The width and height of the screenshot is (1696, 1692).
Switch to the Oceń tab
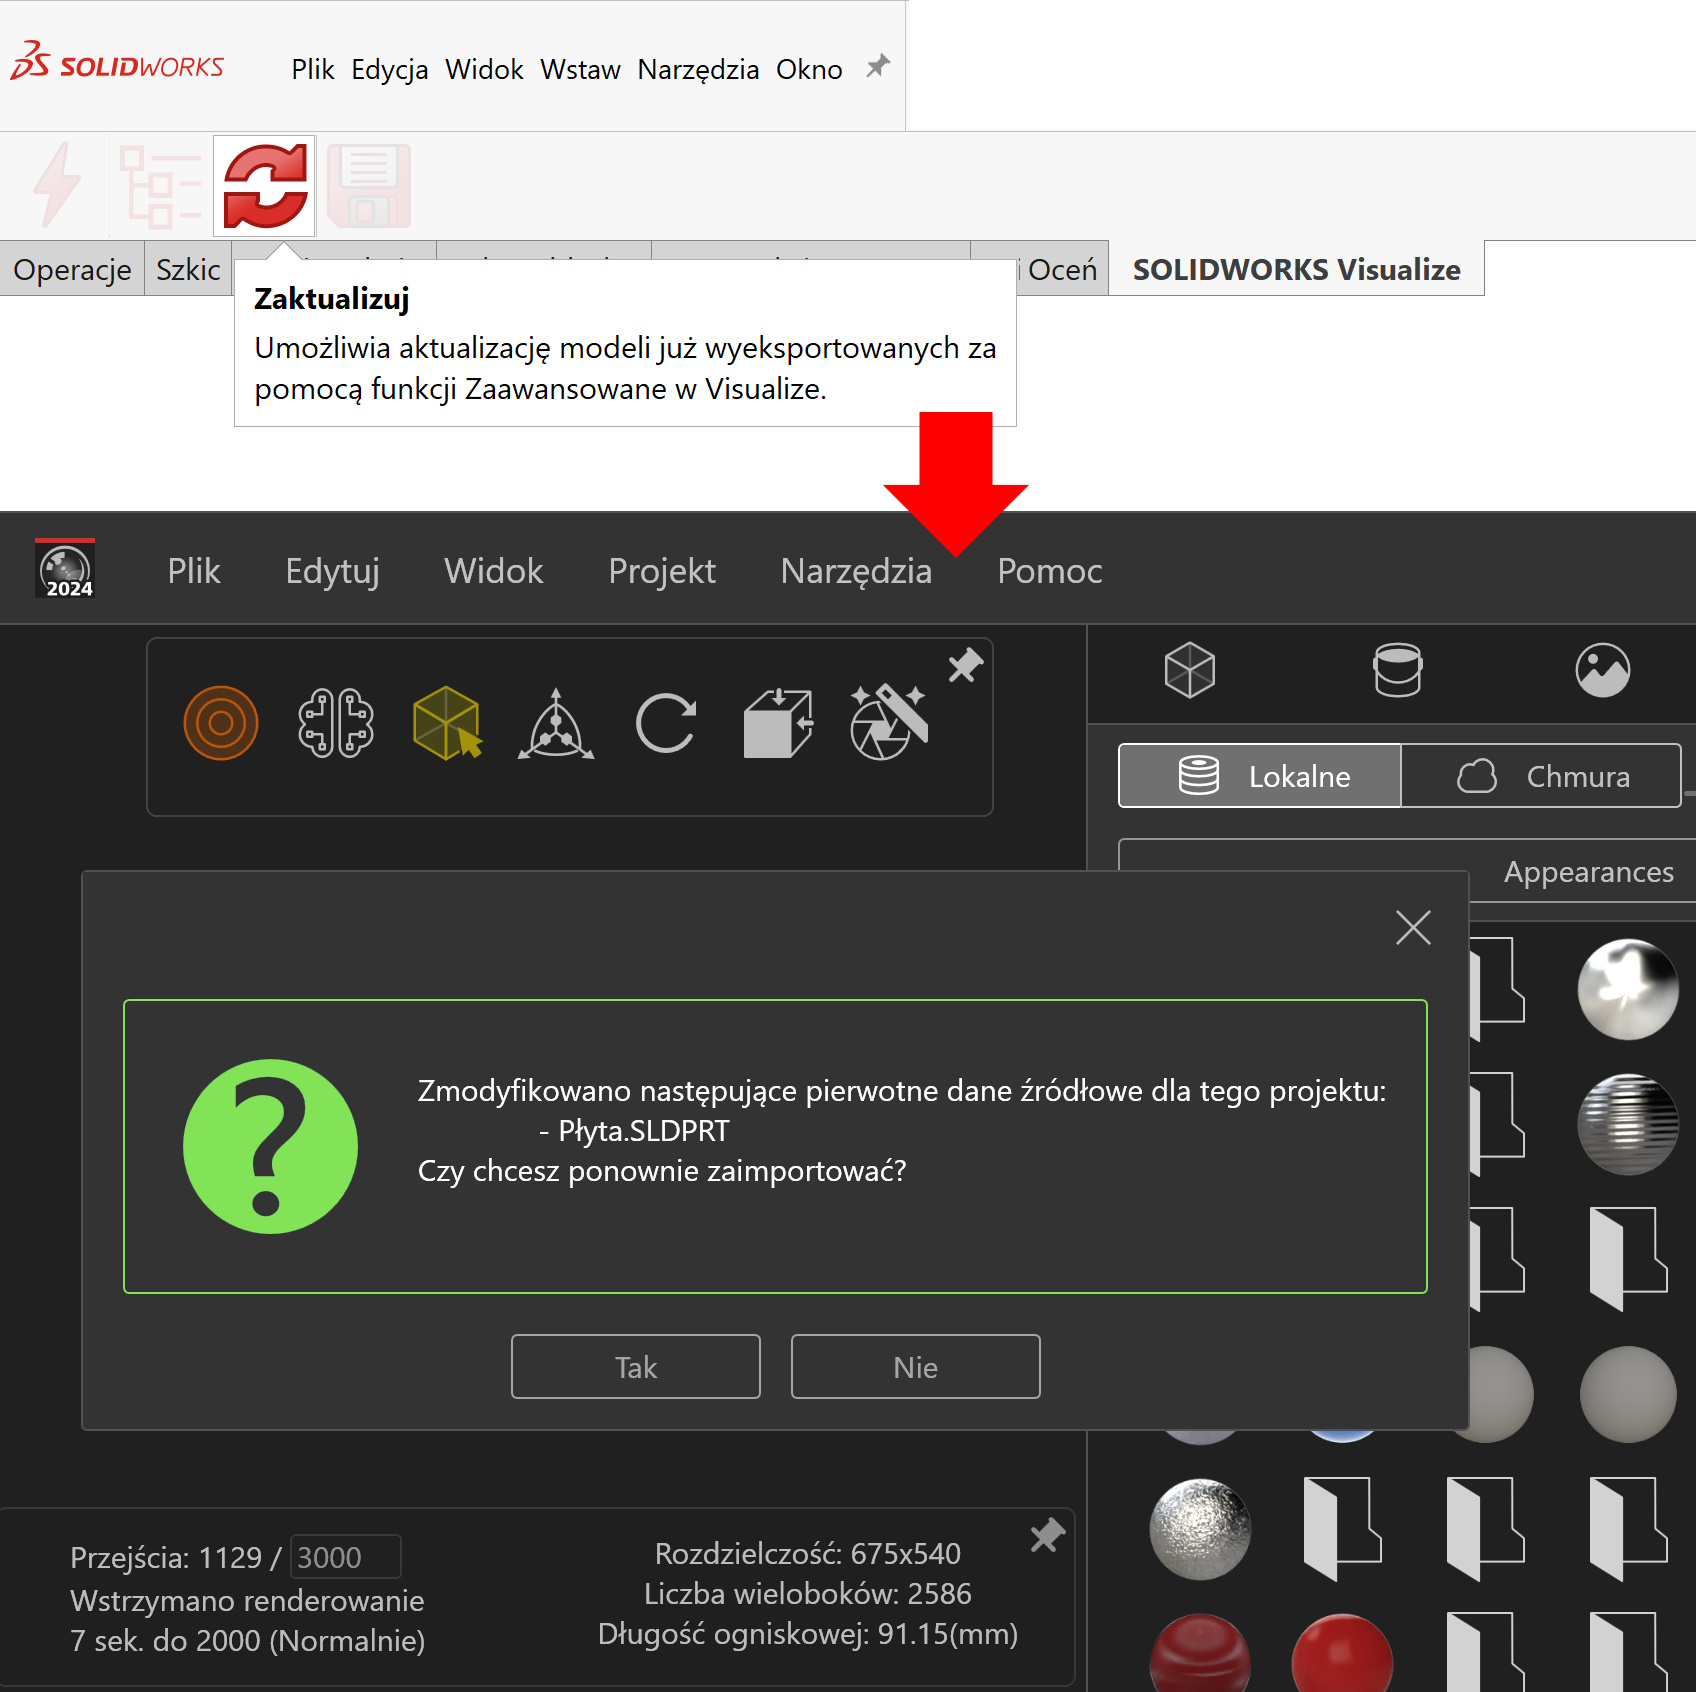point(1062,269)
